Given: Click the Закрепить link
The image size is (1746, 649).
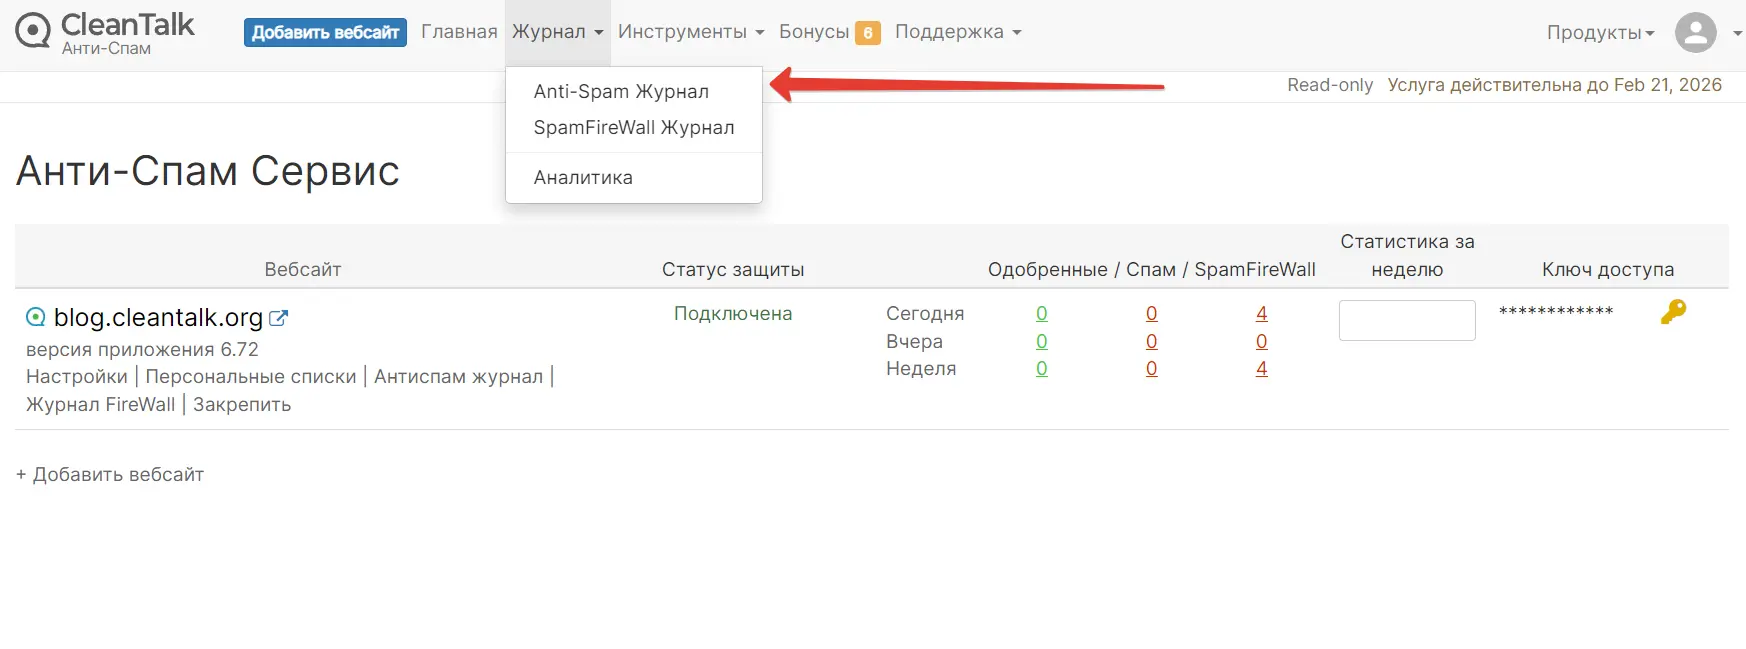Looking at the screenshot, I should [x=242, y=404].
